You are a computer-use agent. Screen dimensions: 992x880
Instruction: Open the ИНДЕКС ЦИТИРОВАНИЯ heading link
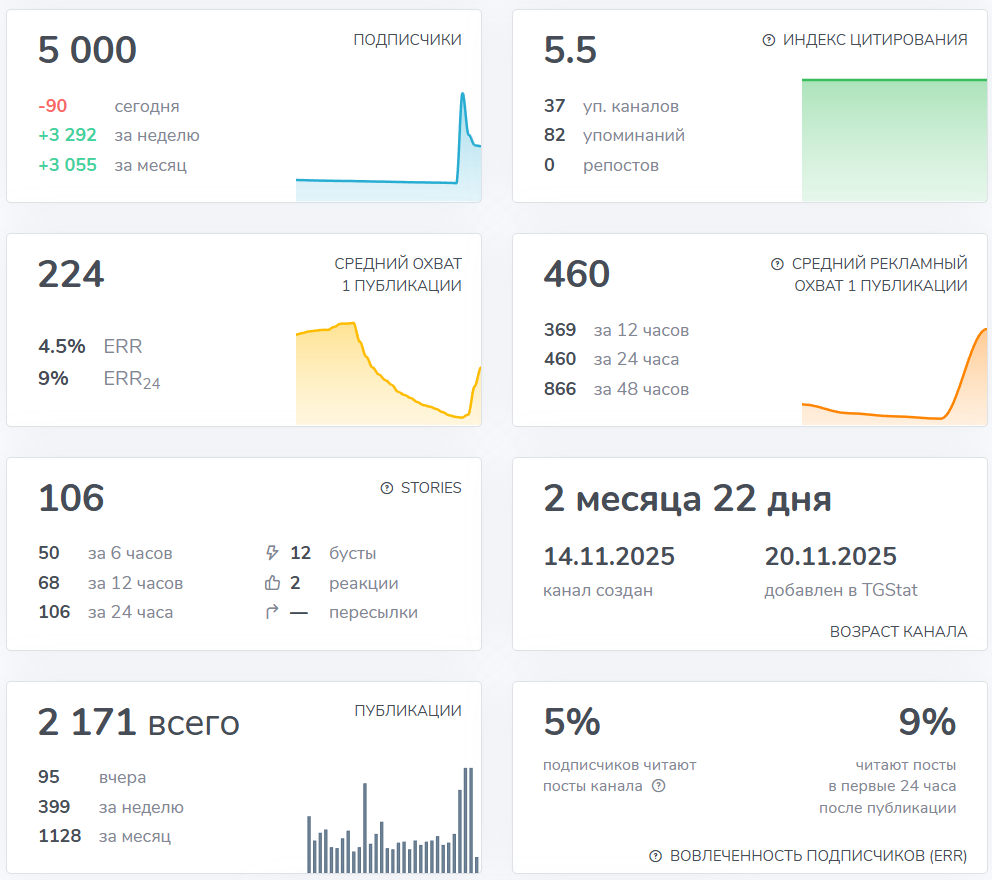coord(875,40)
